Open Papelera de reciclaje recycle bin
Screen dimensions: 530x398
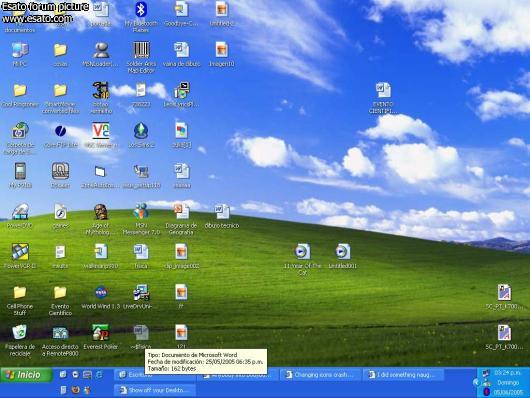pos(20,333)
